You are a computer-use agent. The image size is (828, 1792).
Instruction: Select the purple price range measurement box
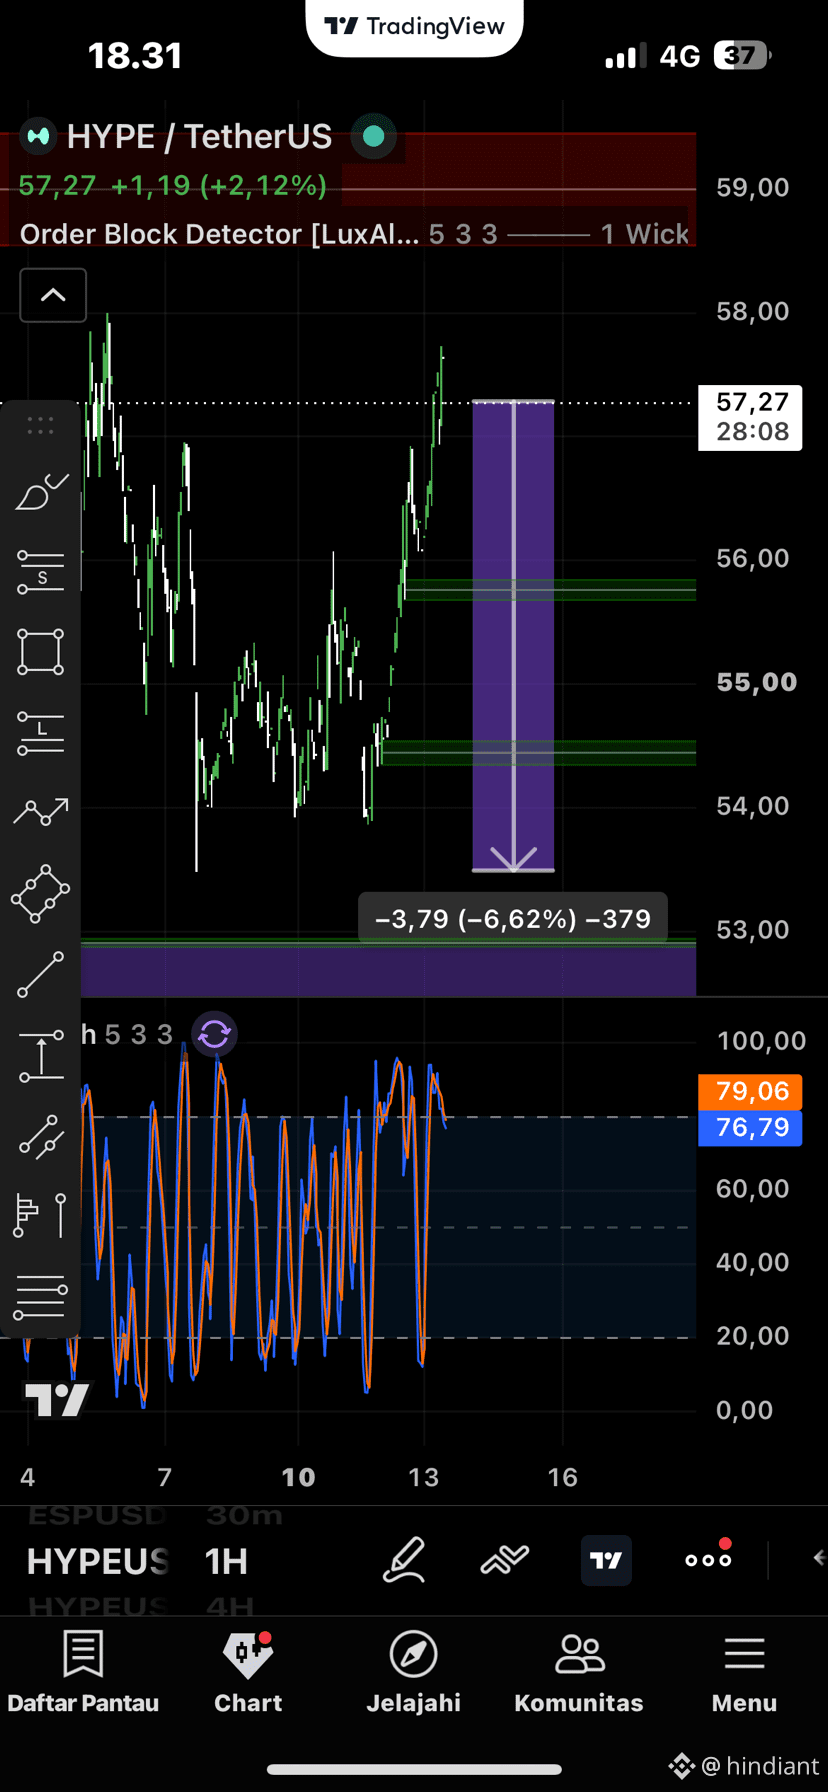513,636
